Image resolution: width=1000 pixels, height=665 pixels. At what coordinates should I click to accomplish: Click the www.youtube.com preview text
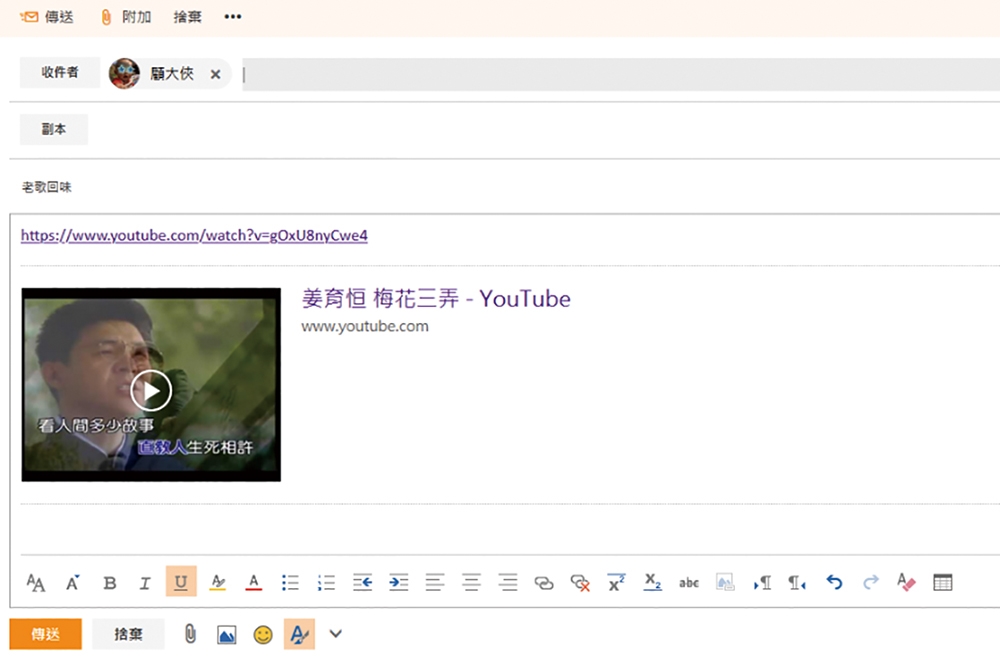365,326
